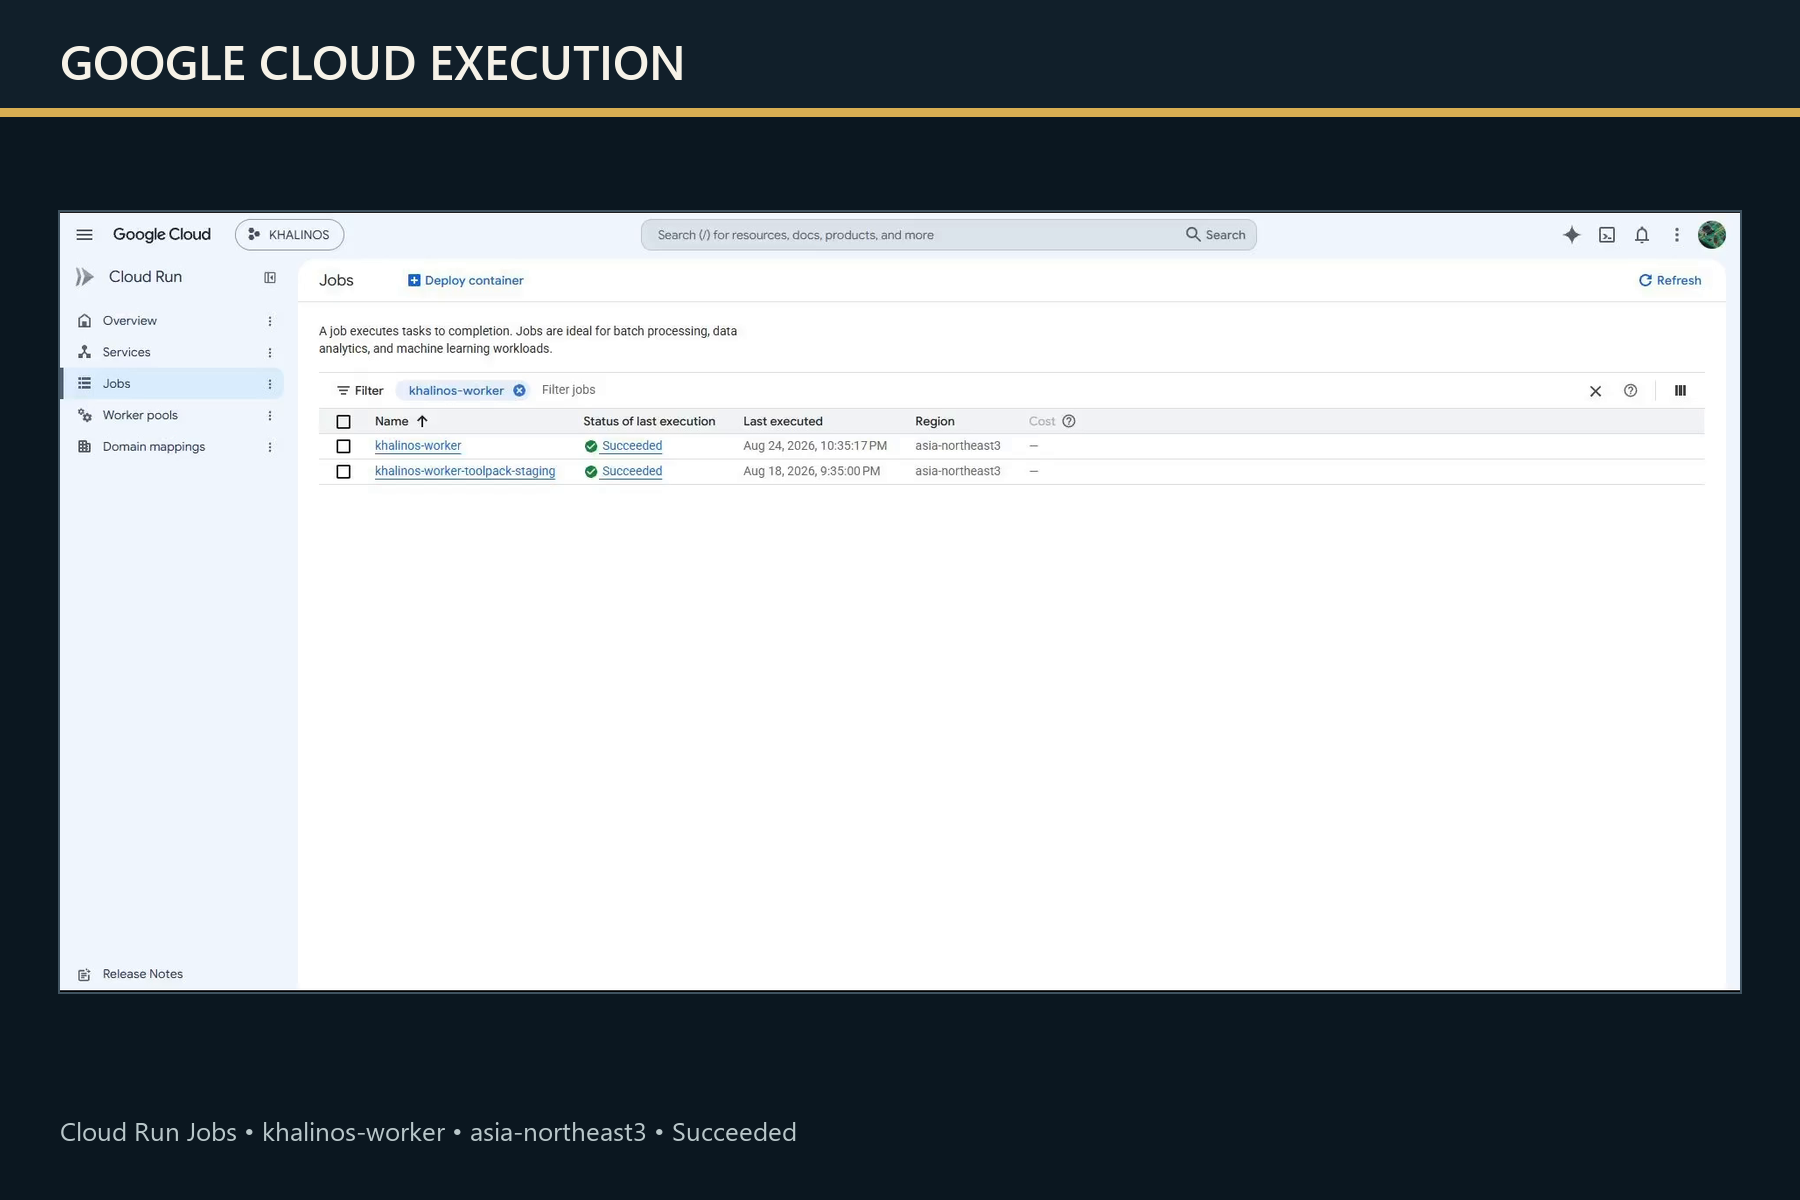Expand Worker pools three-dot options
1800x1200 pixels.
coord(269,416)
